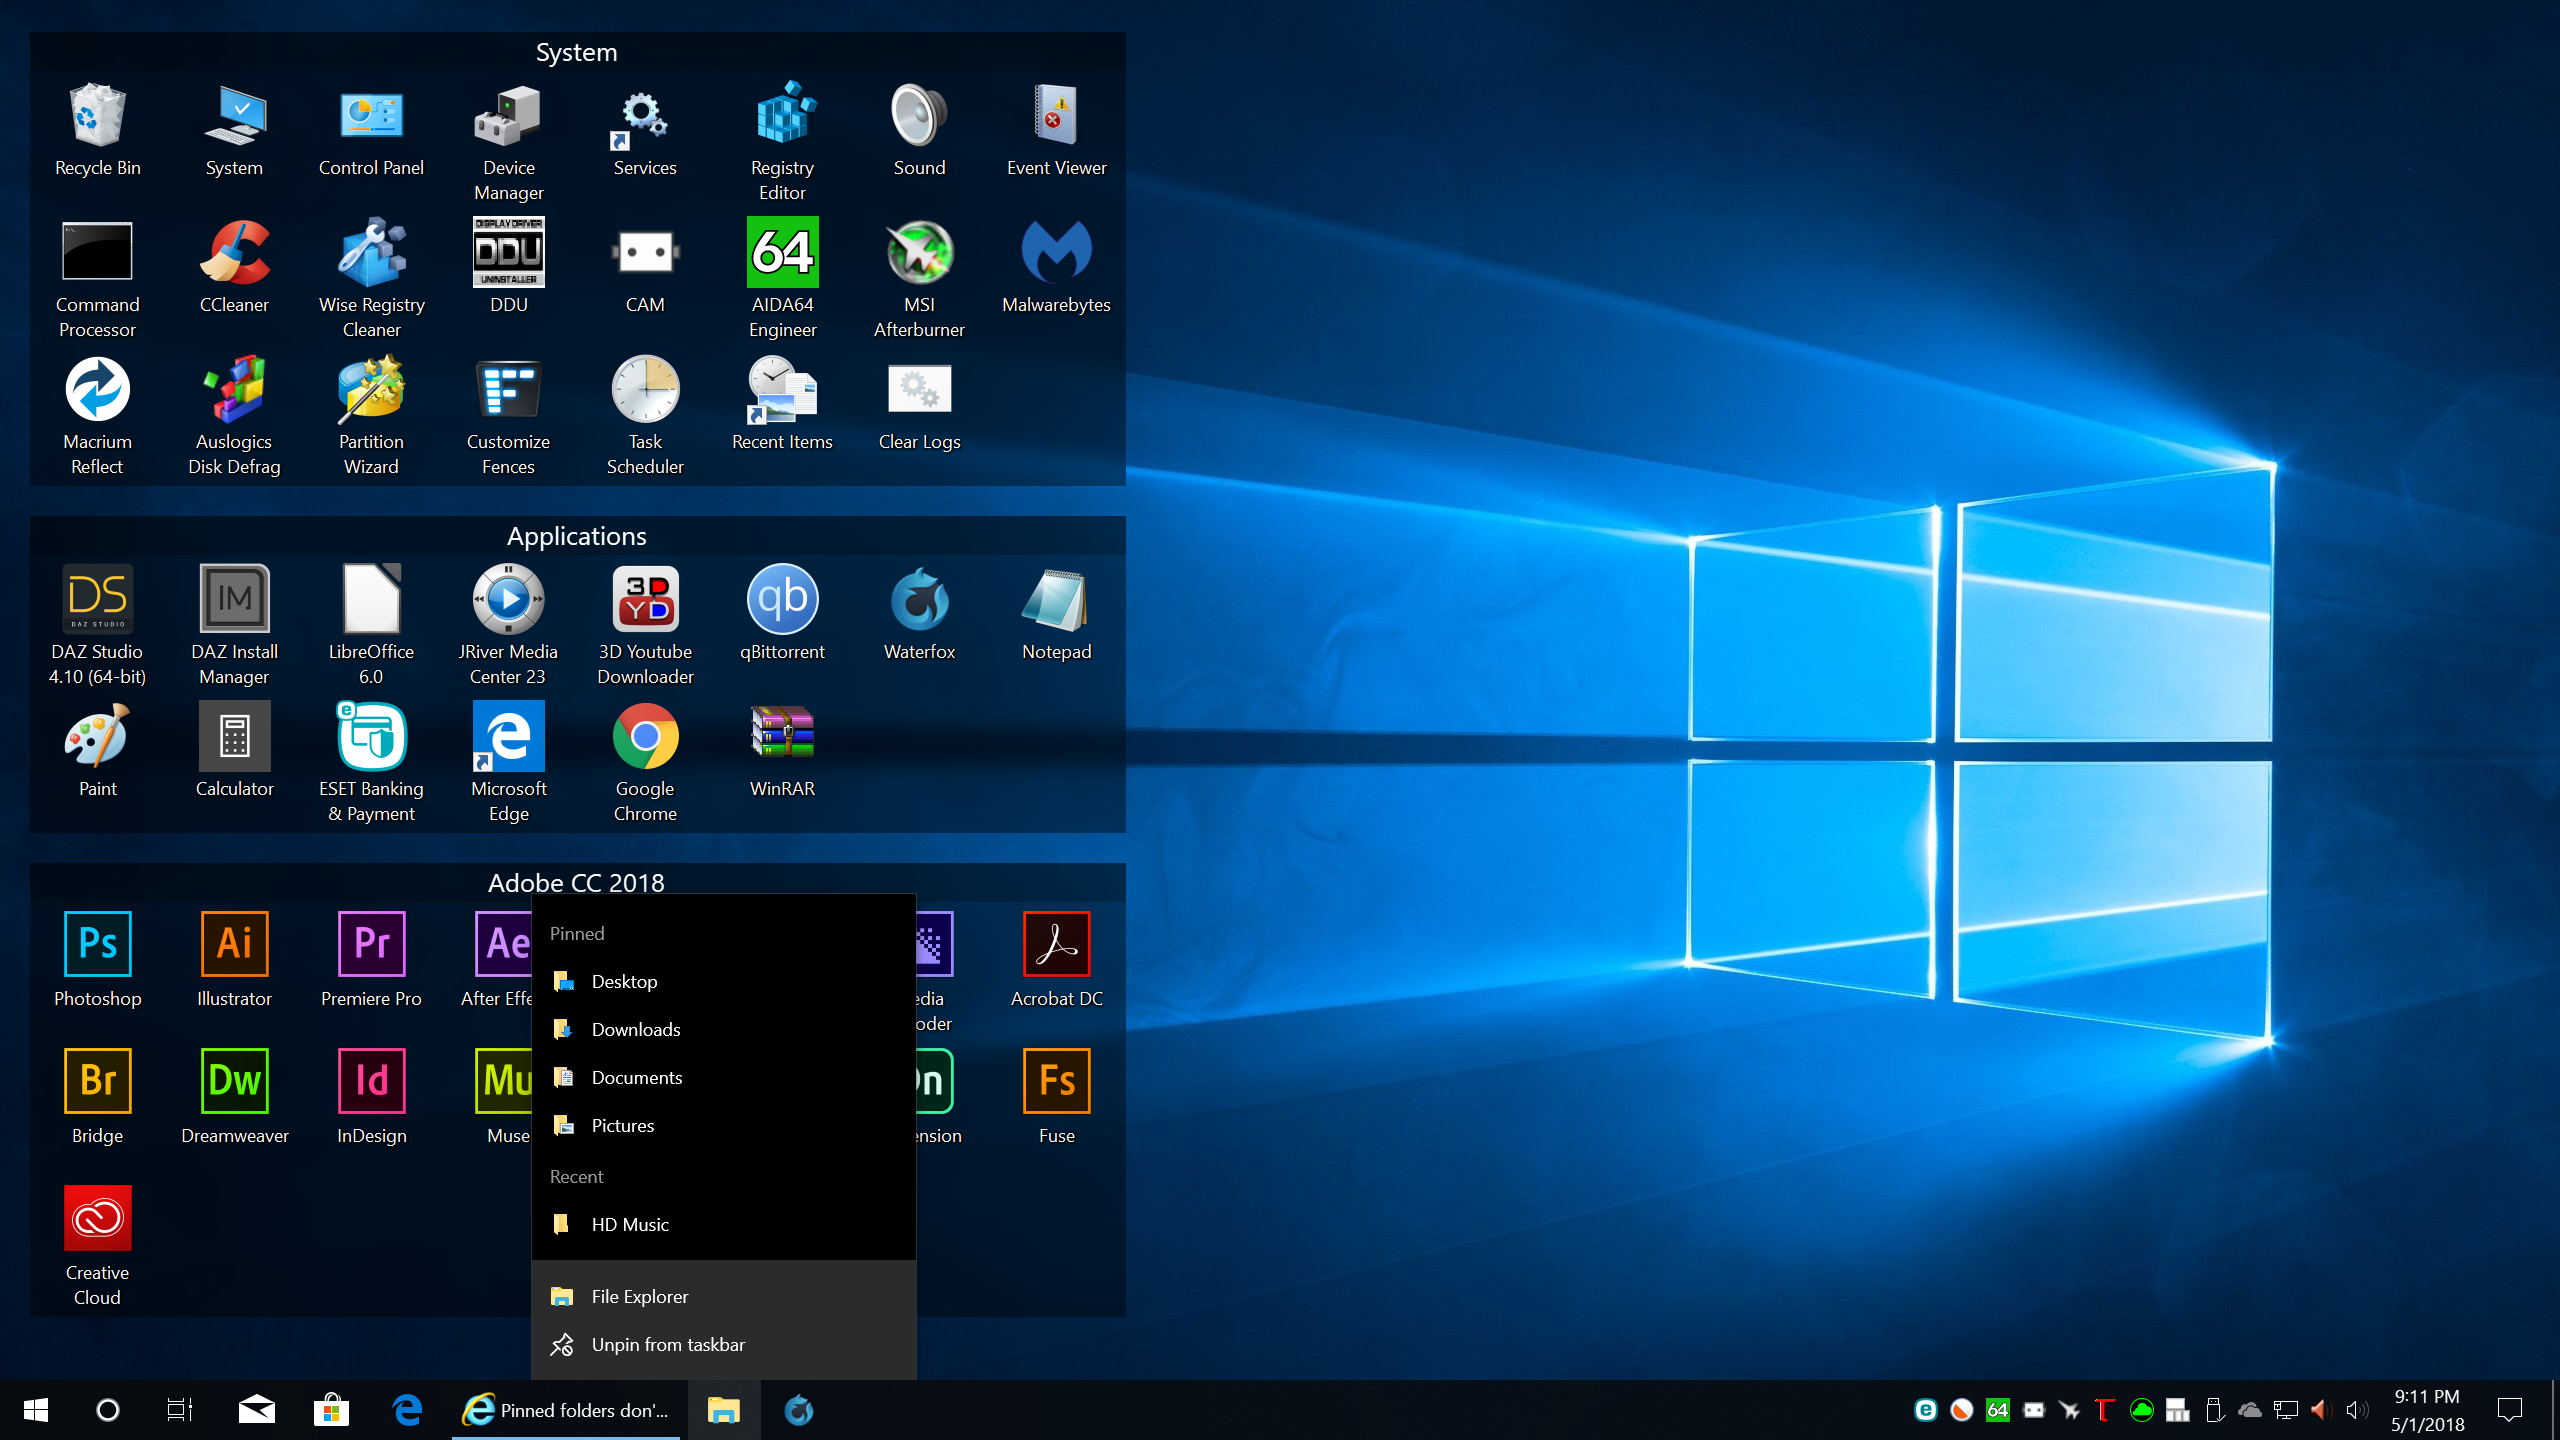The image size is (2560, 1440).
Task: Open pinned Documents in jump list
Action: 724,1077
